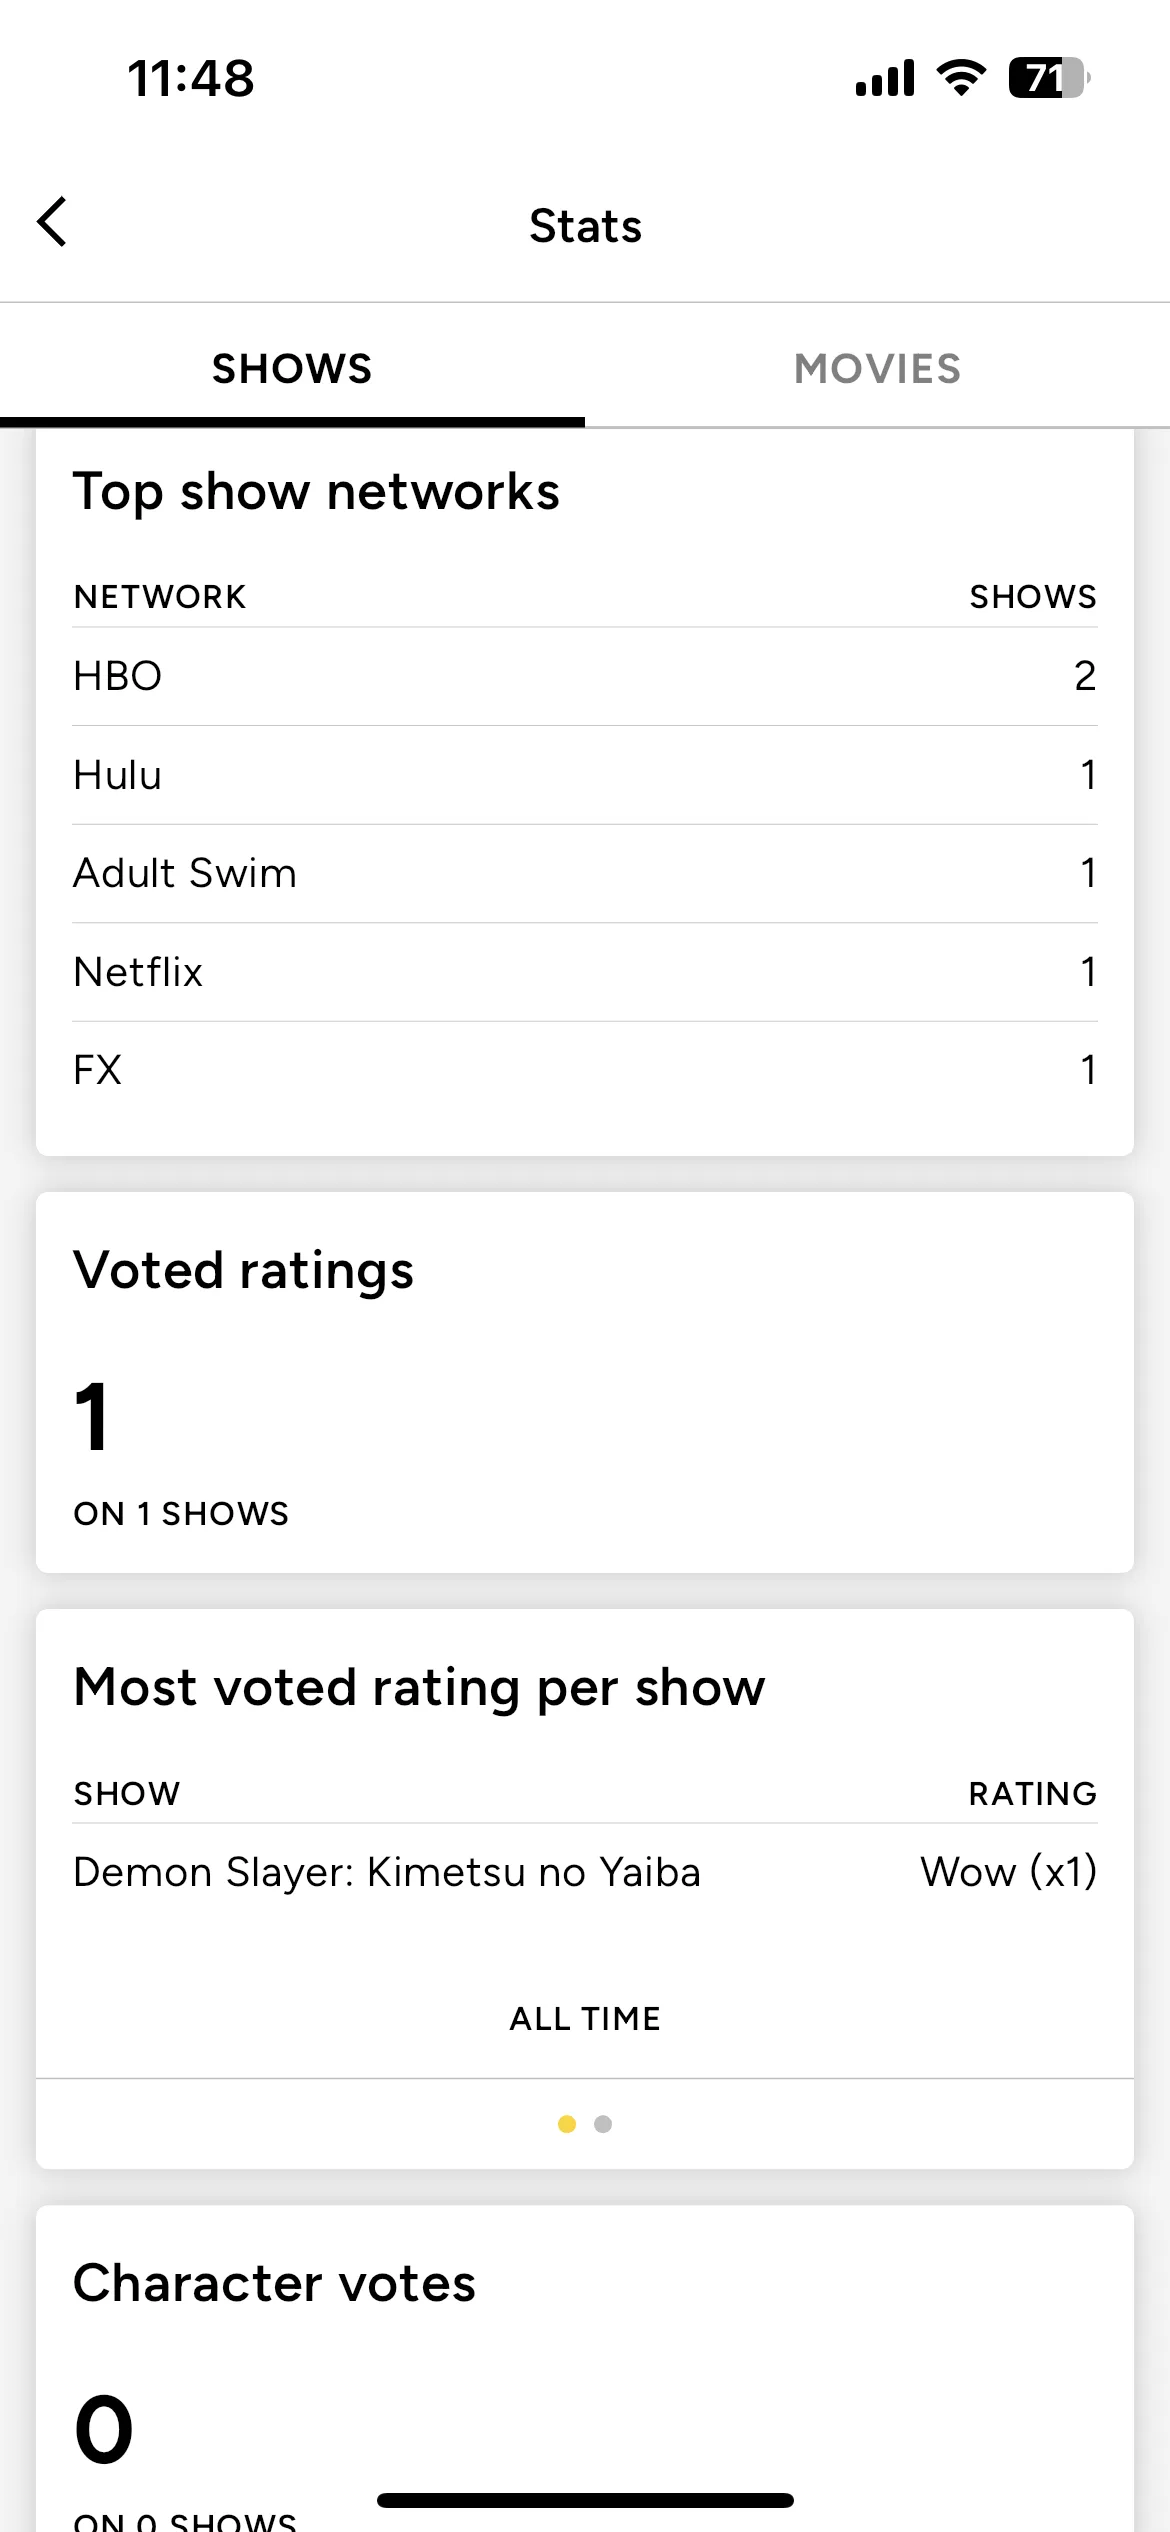The height and width of the screenshot is (2532, 1170).
Task: Switch to the Movies tab
Action: [877, 368]
